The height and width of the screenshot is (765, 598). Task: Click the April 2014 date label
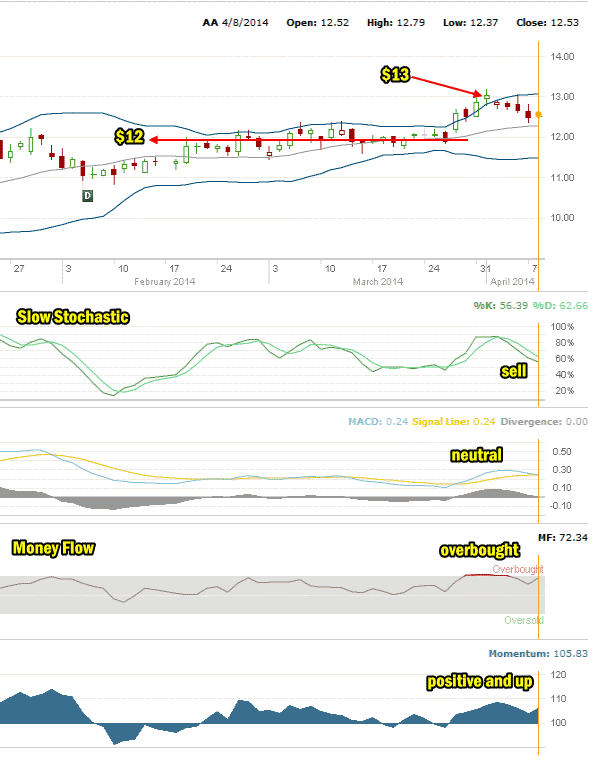pyautogui.click(x=512, y=282)
